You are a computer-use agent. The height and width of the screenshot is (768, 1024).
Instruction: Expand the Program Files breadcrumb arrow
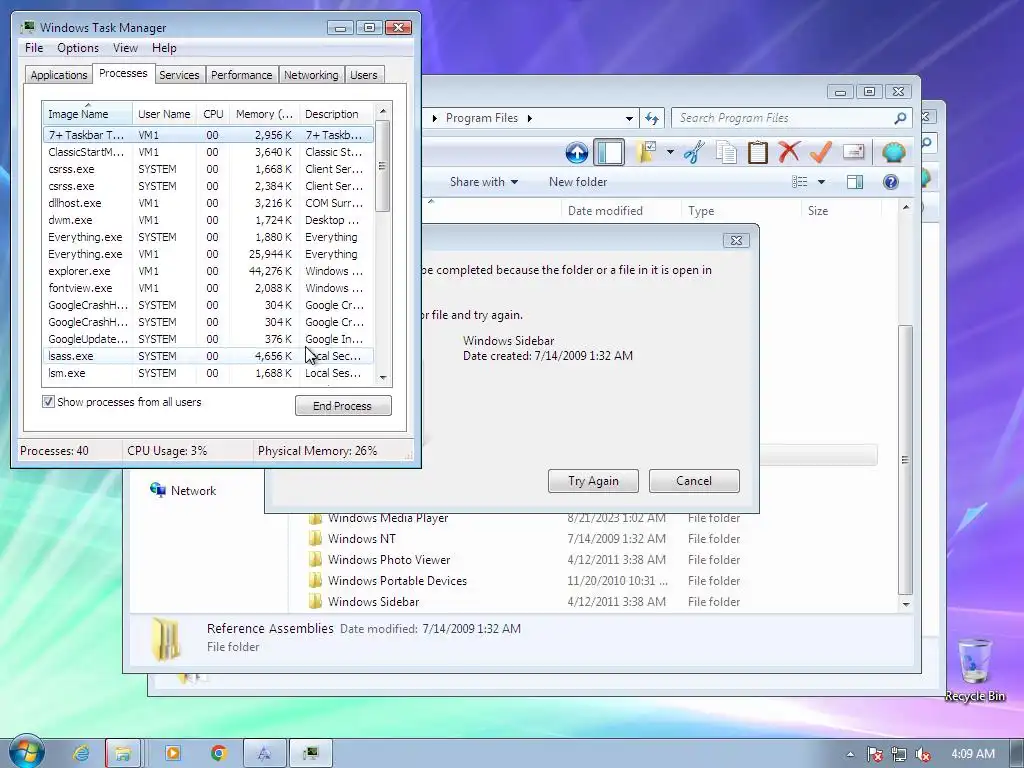tap(530, 118)
